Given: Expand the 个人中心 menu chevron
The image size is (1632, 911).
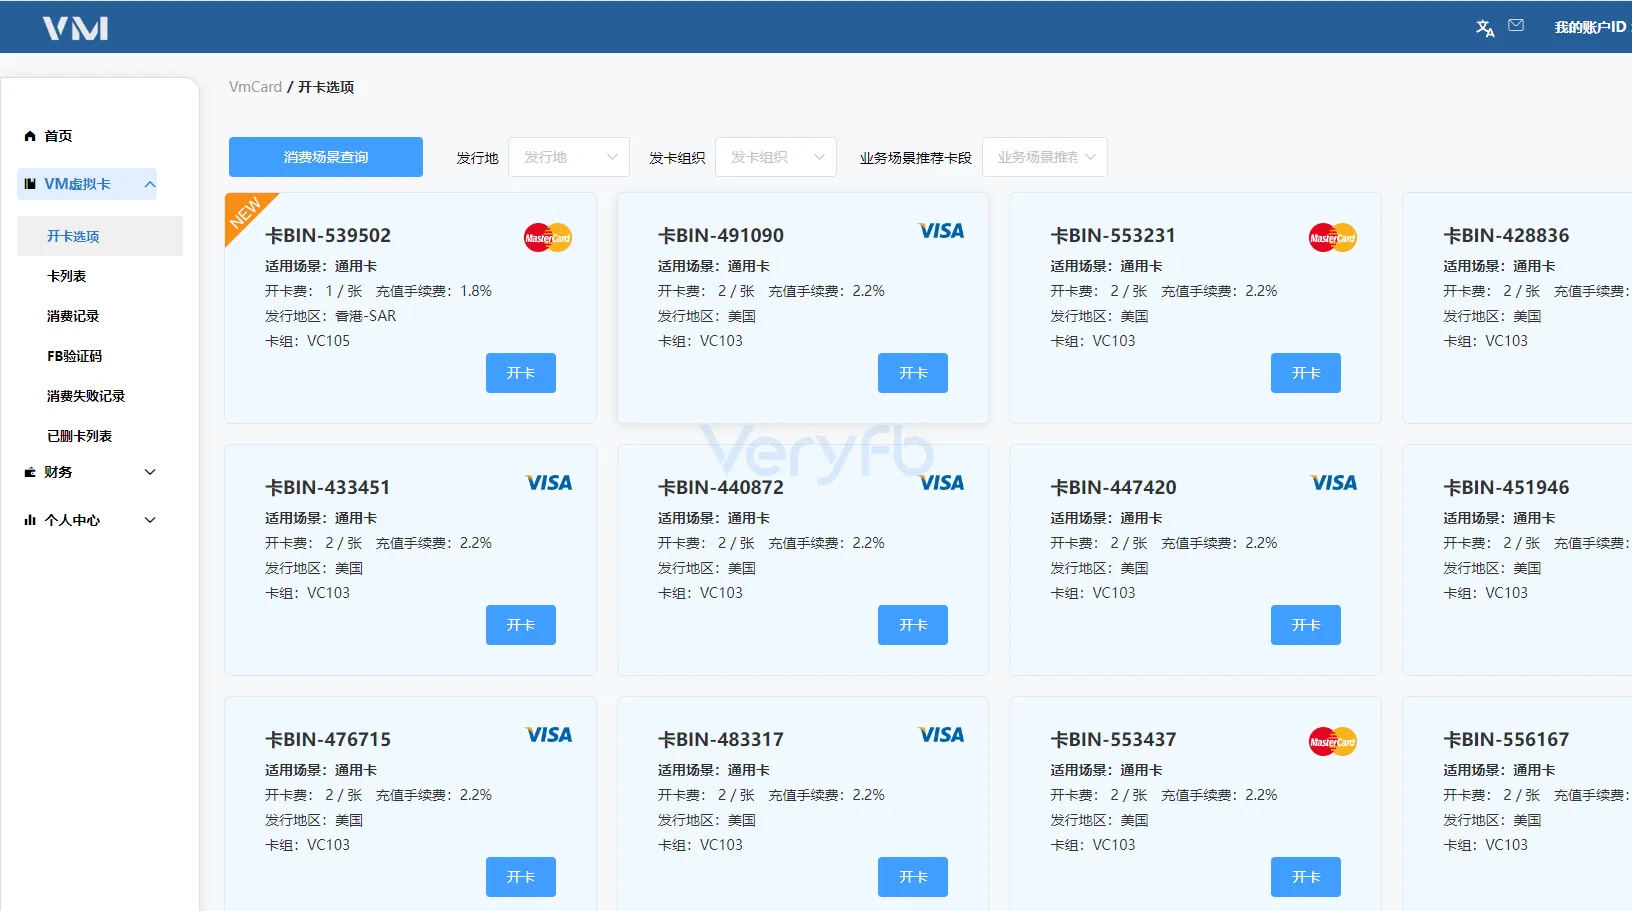Looking at the screenshot, I should coord(150,520).
